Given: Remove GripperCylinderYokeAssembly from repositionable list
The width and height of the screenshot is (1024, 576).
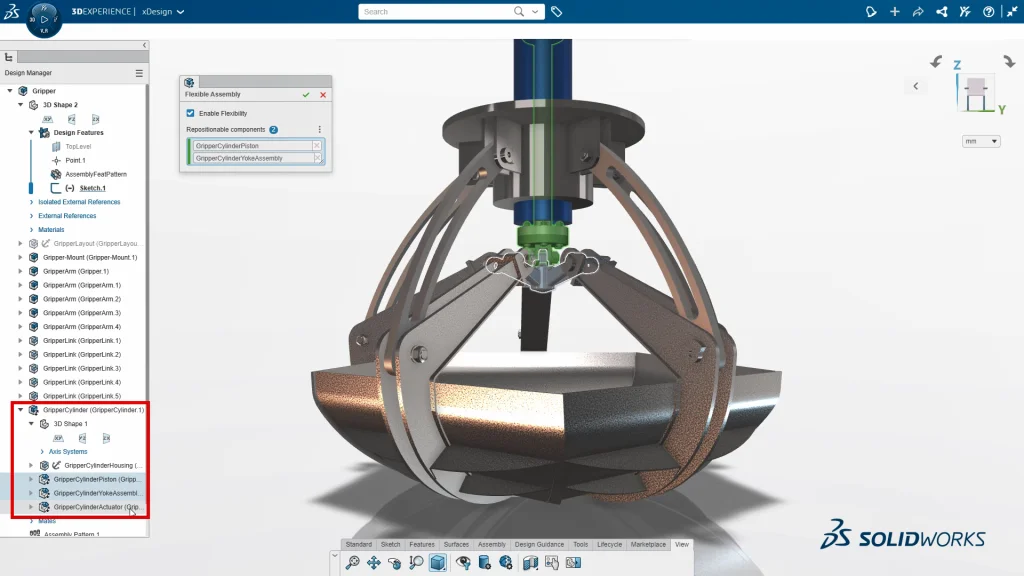Looking at the screenshot, I should pos(317,158).
